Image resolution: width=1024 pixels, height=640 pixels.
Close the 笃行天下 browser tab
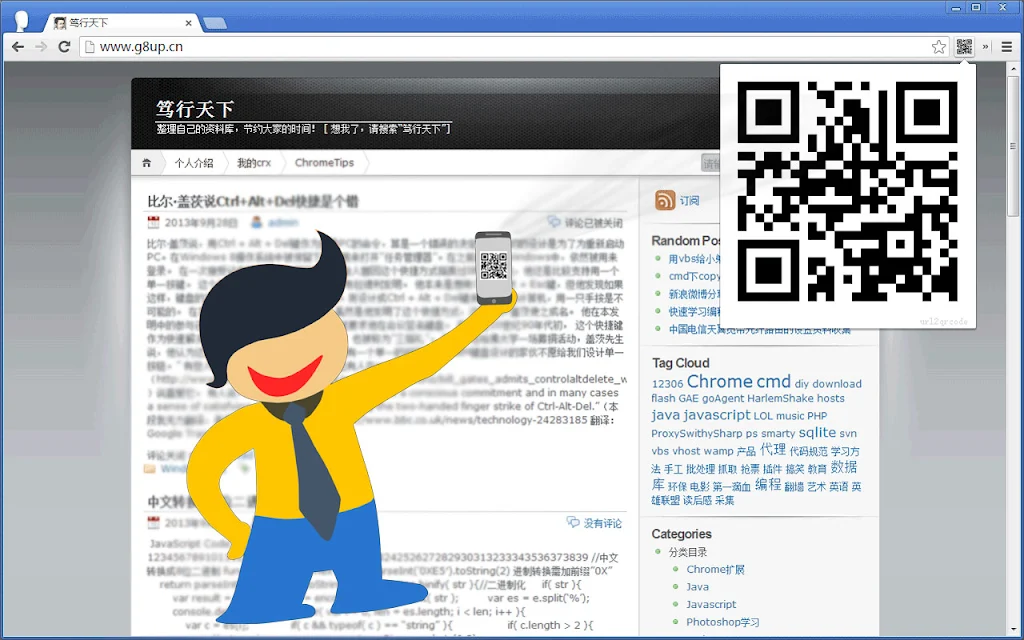189,23
